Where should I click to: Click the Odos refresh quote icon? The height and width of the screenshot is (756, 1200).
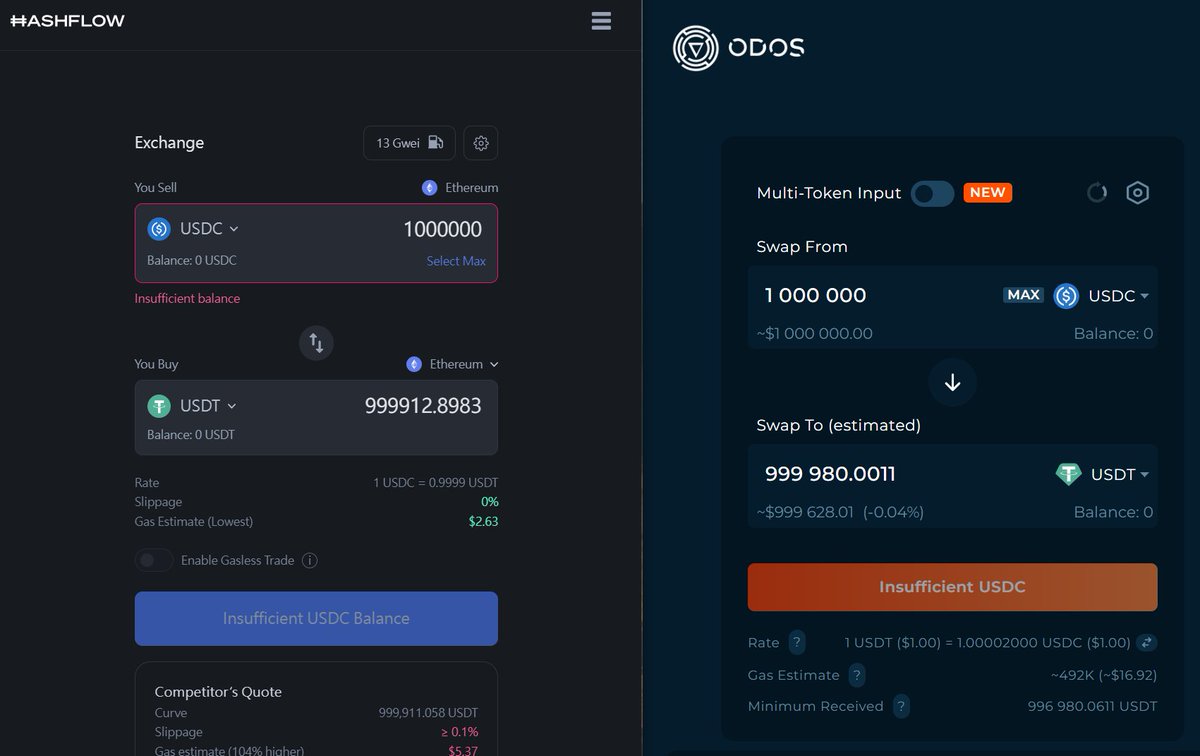[x=1097, y=193]
